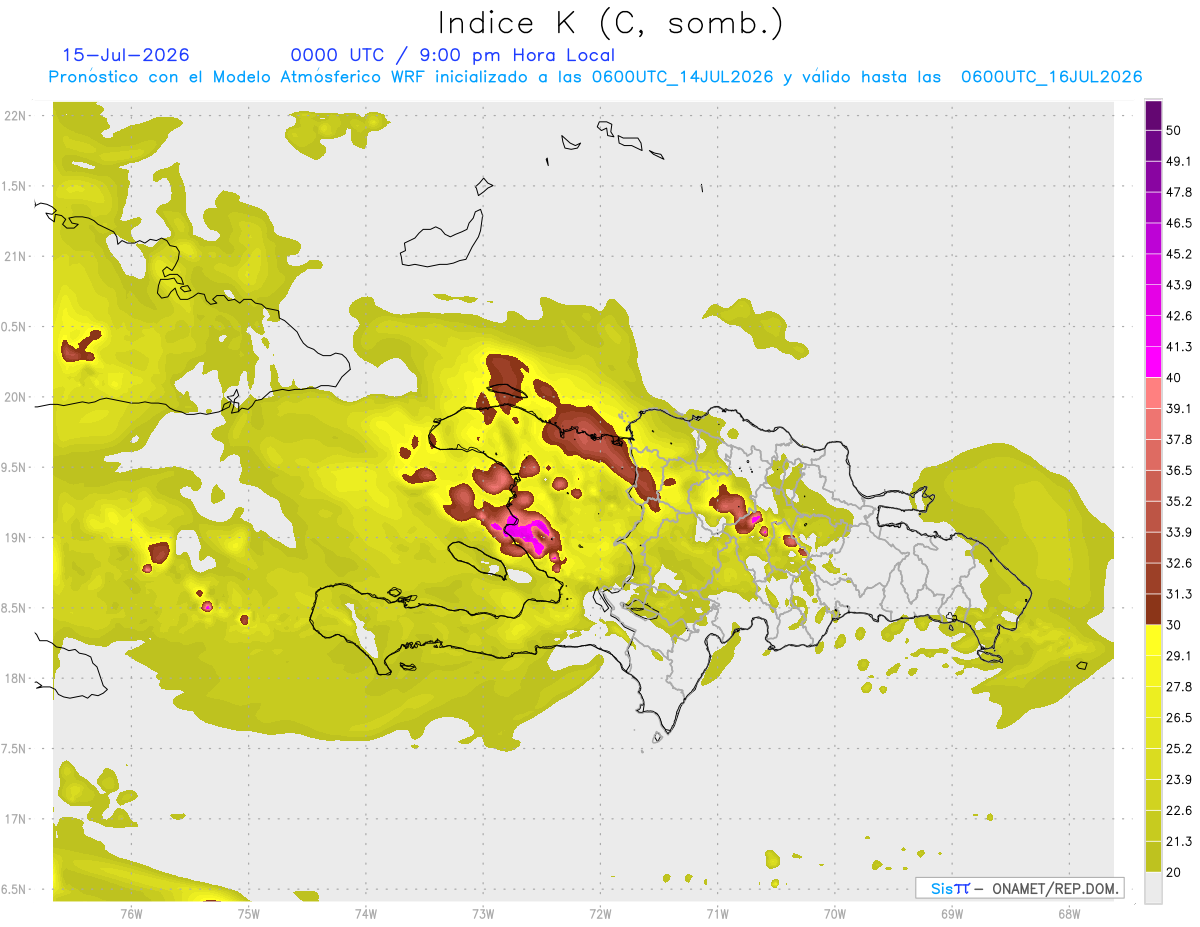The width and height of the screenshot is (1200, 927).
Task: Pick the salmon swatch between 39.1 and 40
Action: pyautogui.click(x=1154, y=393)
